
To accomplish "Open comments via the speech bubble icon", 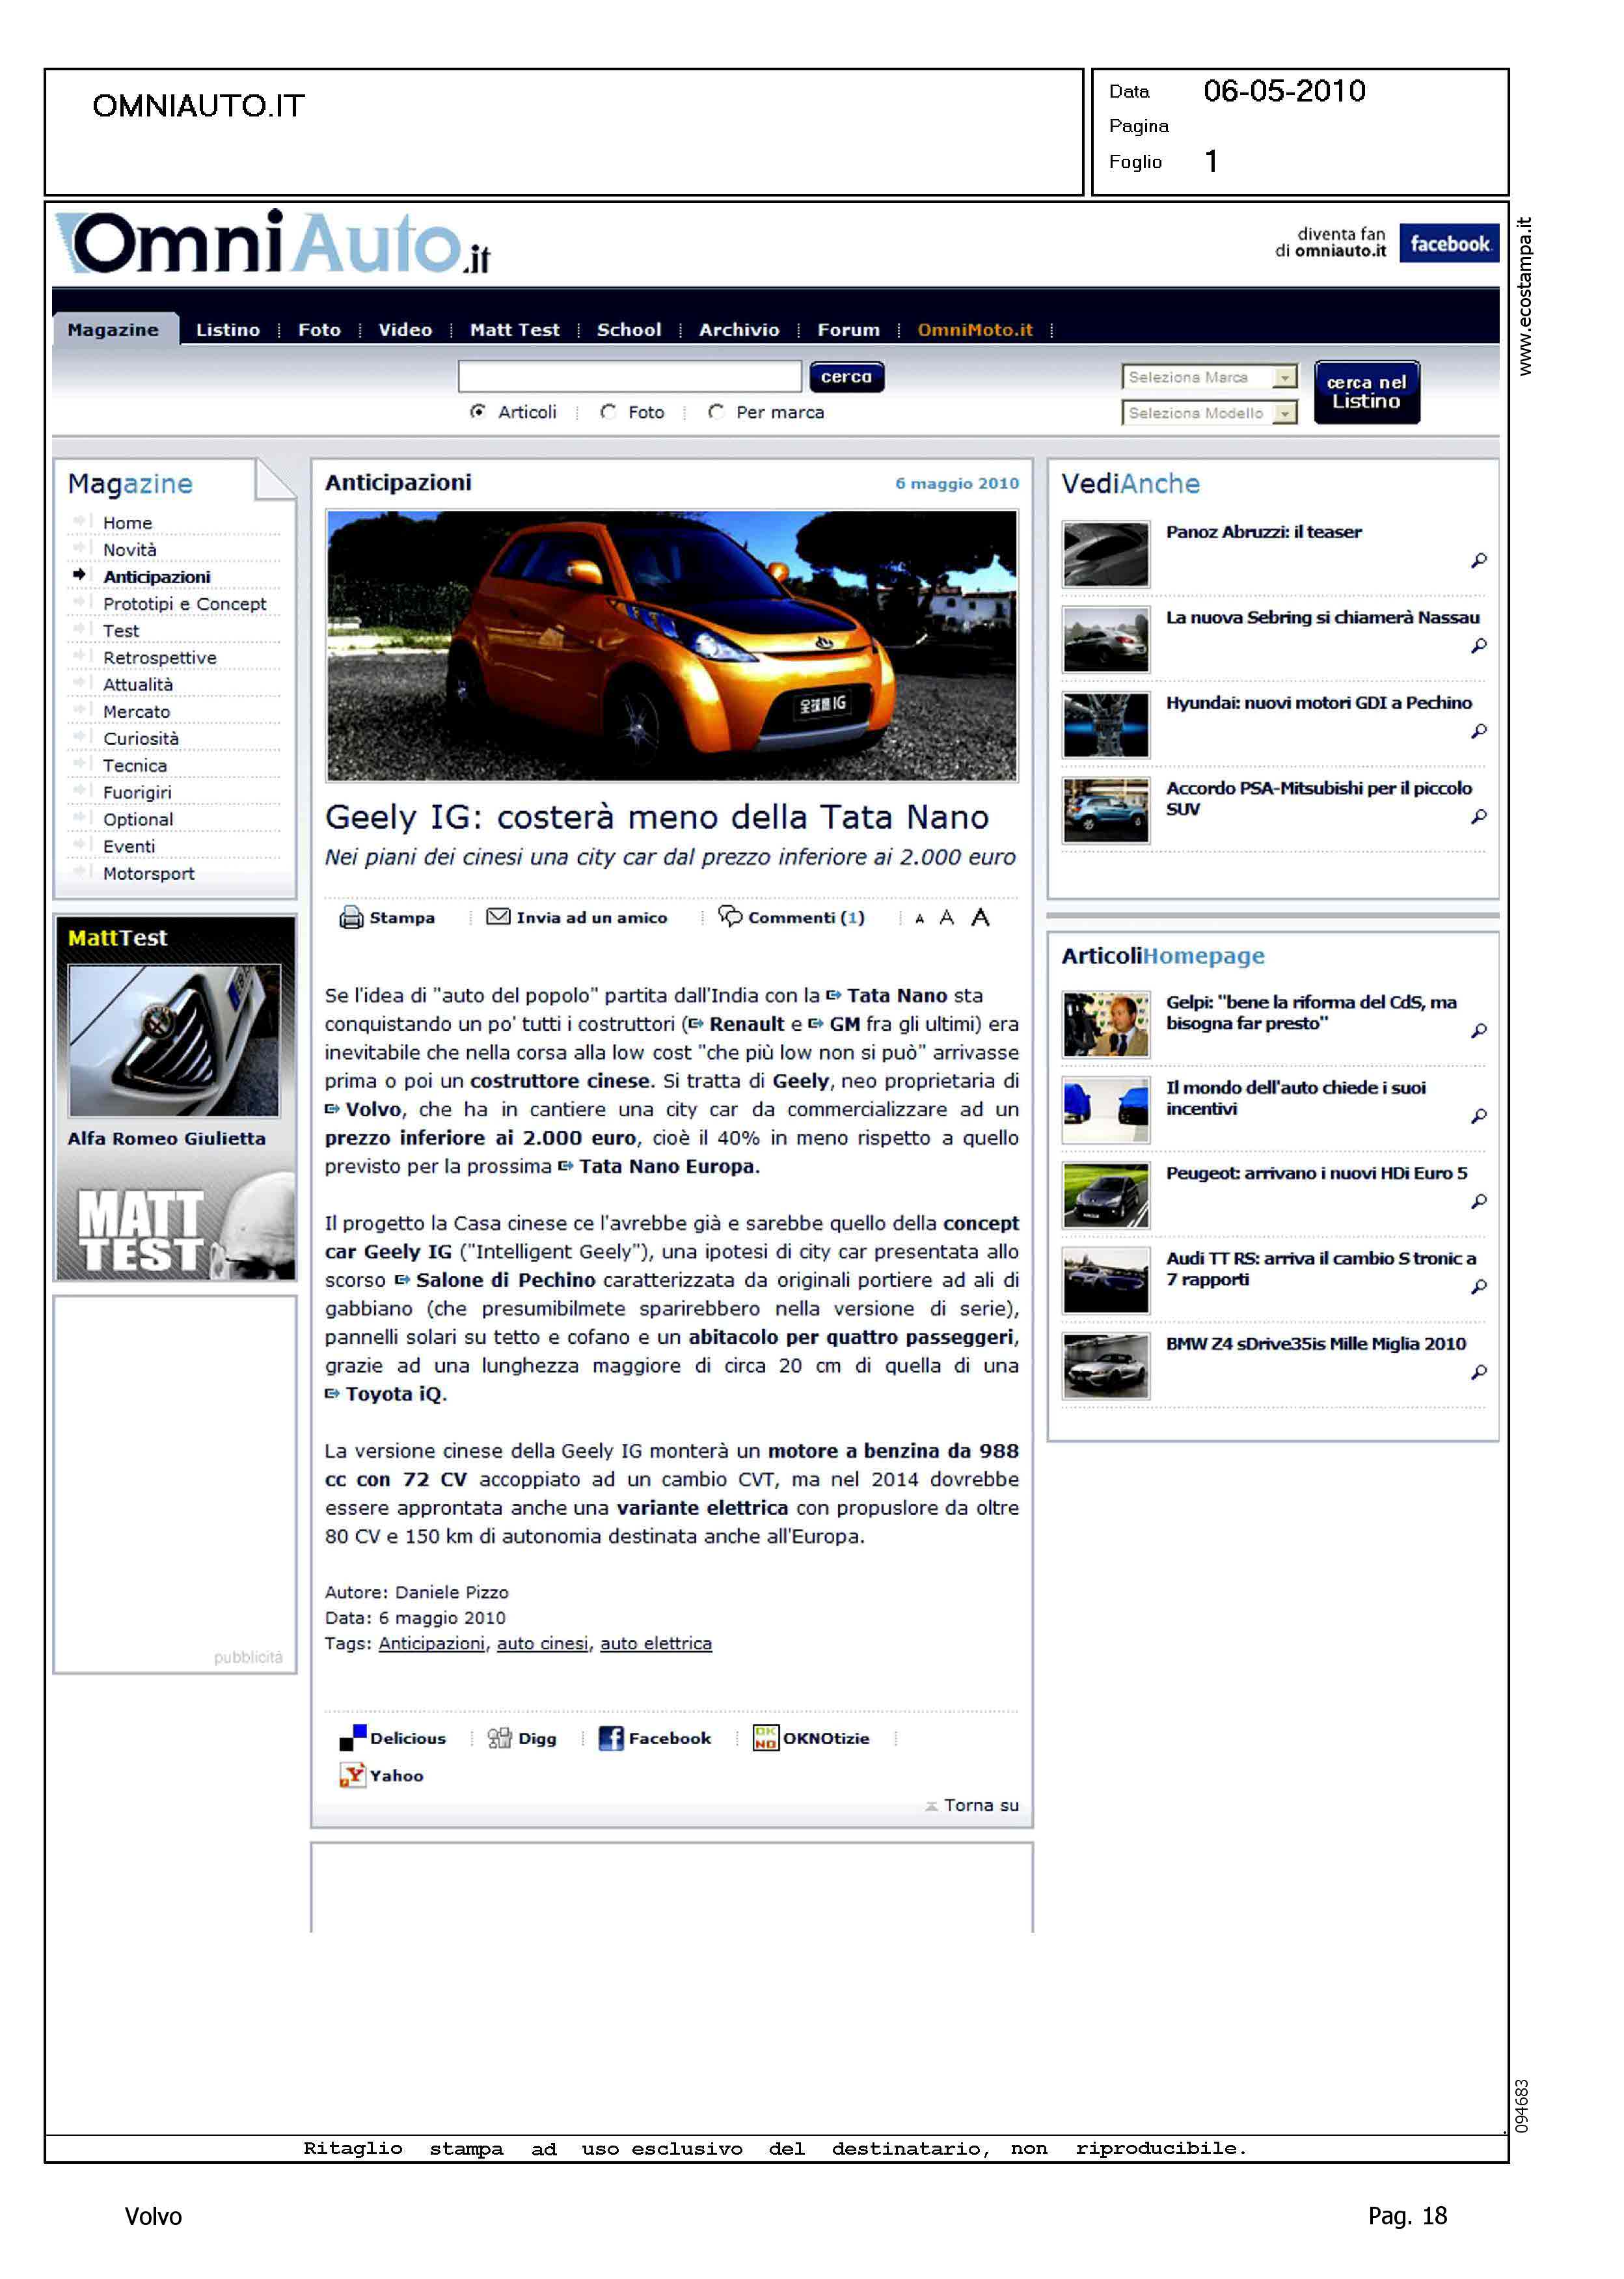I will (x=730, y=916).
